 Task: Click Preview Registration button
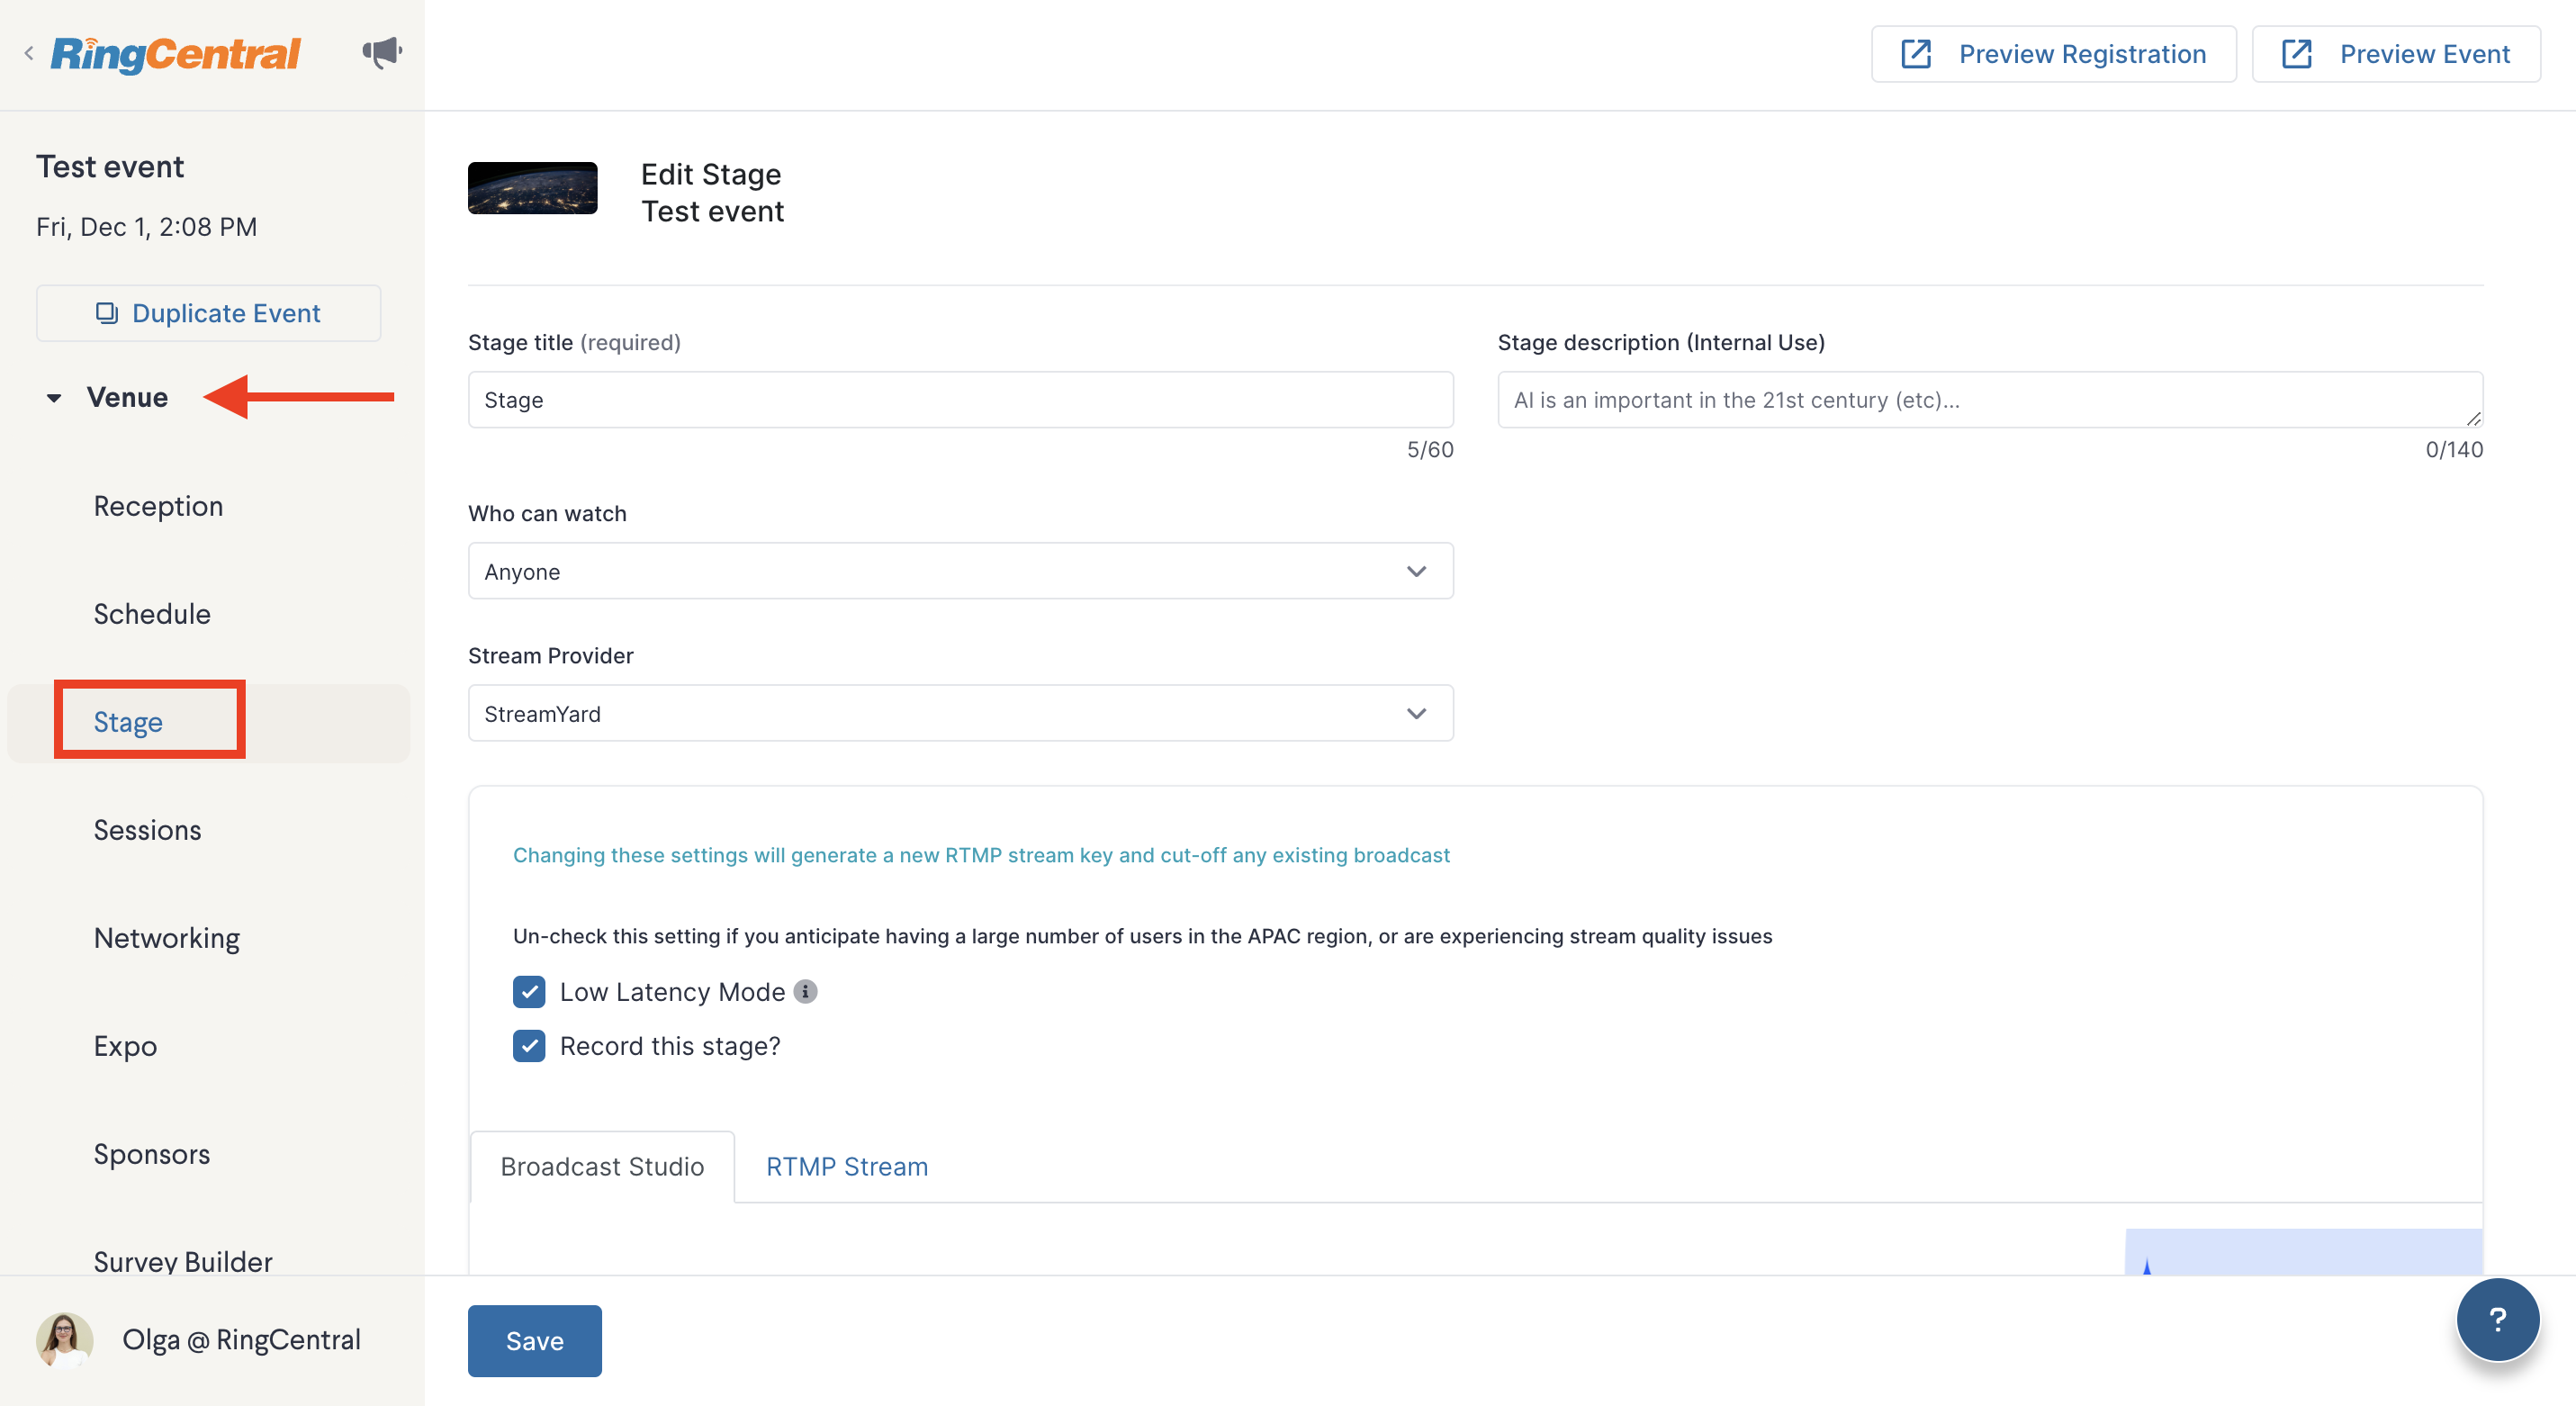coord(2053,54)
